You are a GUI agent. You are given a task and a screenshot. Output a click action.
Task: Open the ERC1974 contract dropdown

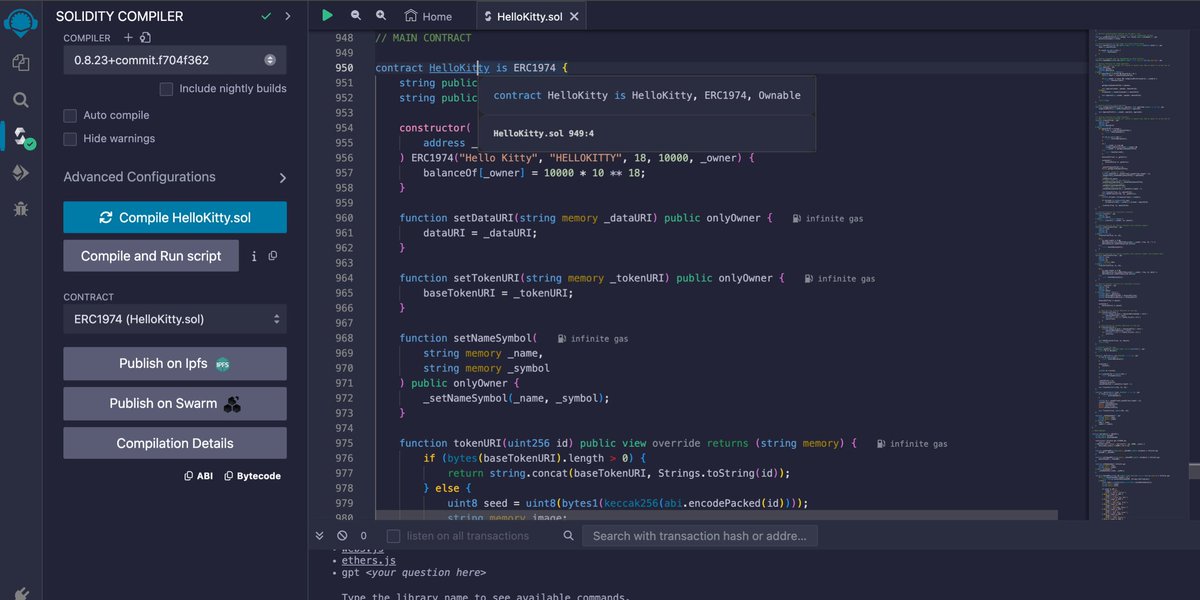tap(175, 320)
